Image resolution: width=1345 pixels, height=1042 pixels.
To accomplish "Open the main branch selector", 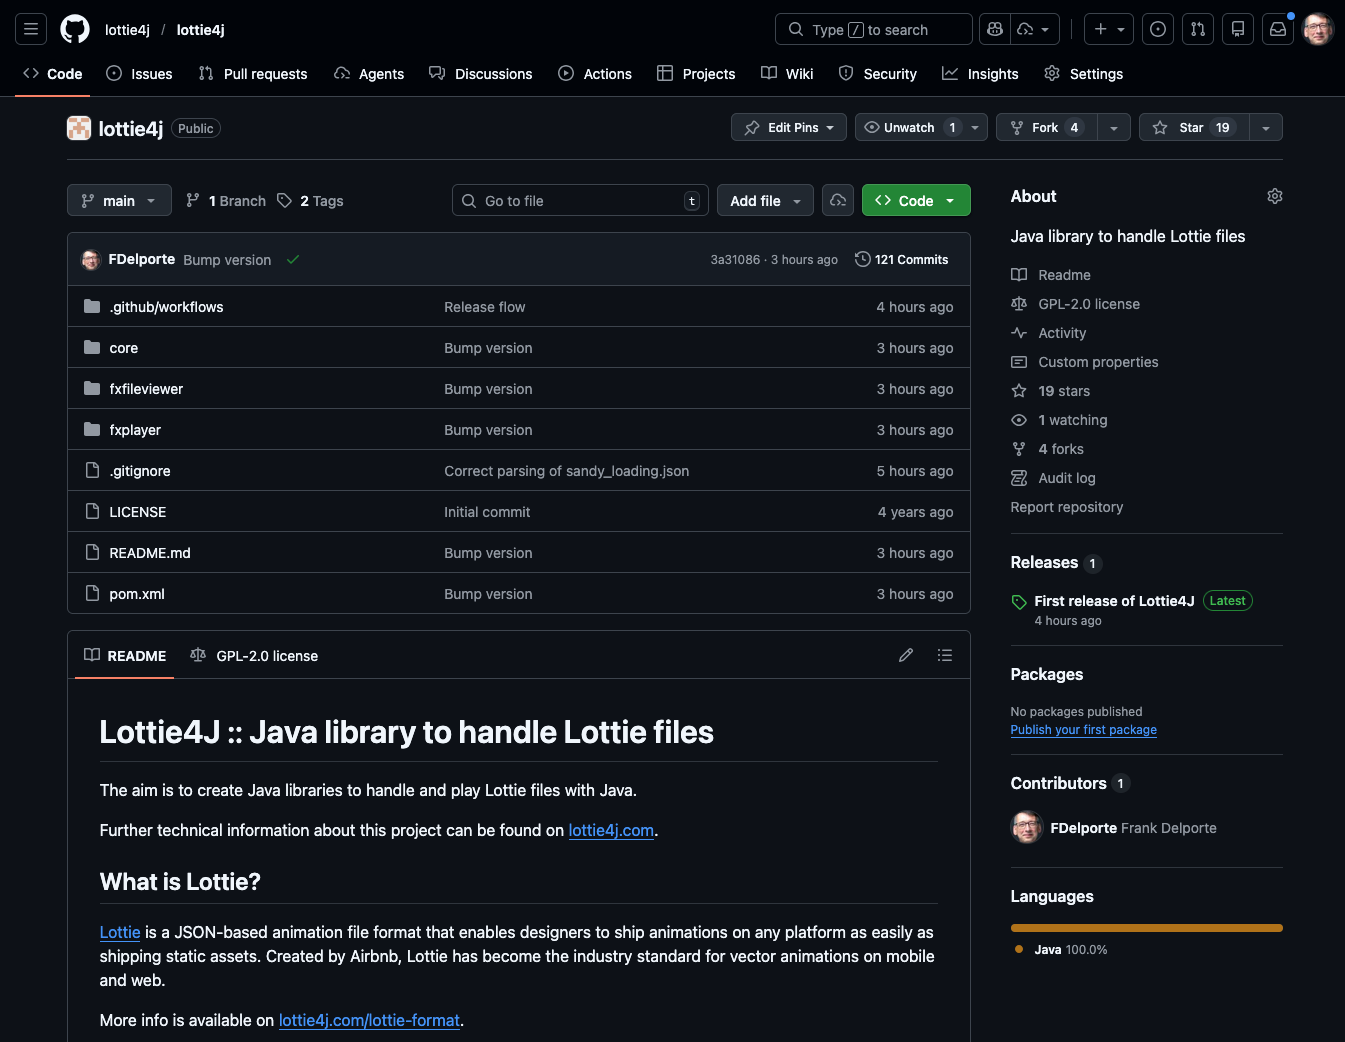I will point(118,200).
